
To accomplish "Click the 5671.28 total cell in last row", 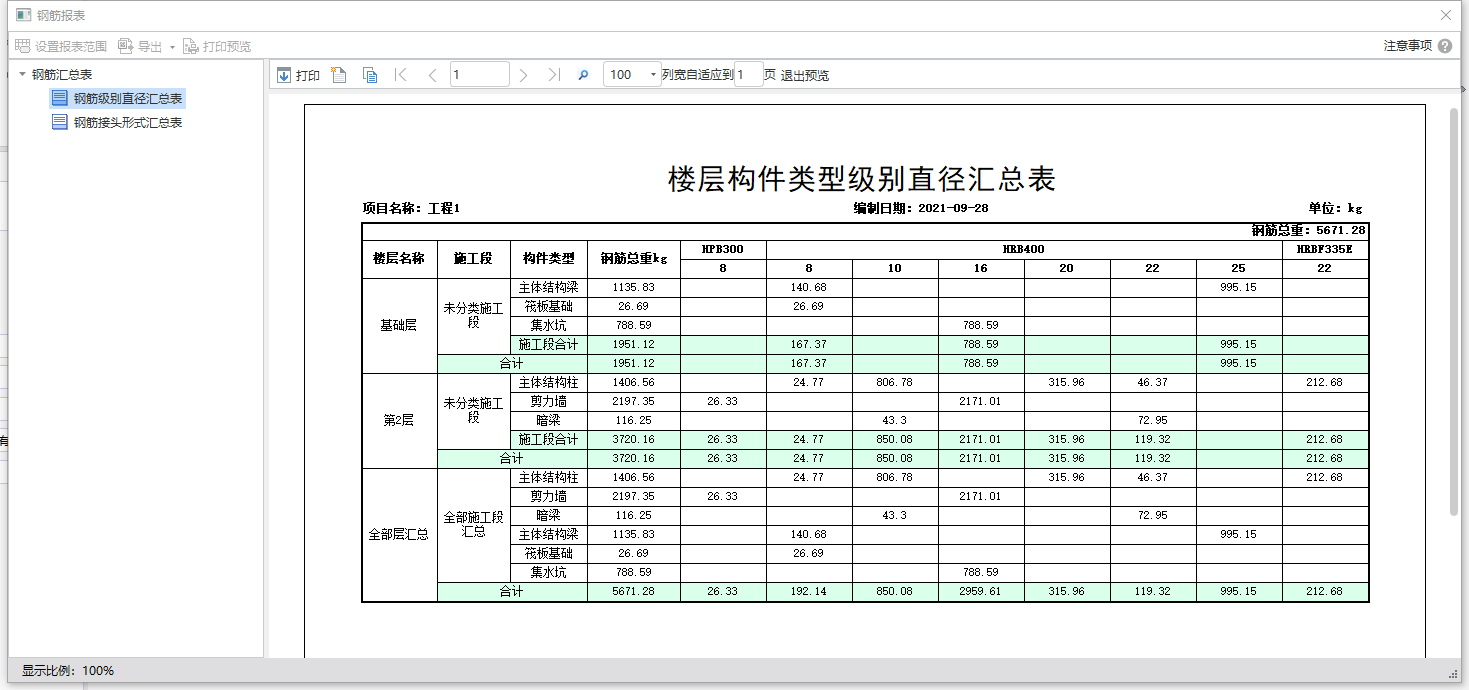I will point(634,591).
